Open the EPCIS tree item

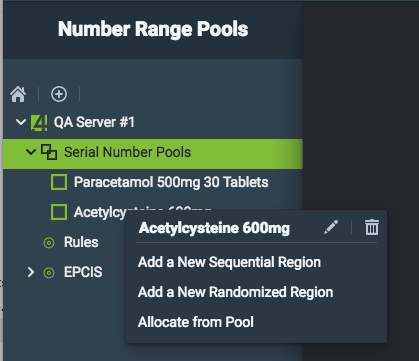point(83,272)
